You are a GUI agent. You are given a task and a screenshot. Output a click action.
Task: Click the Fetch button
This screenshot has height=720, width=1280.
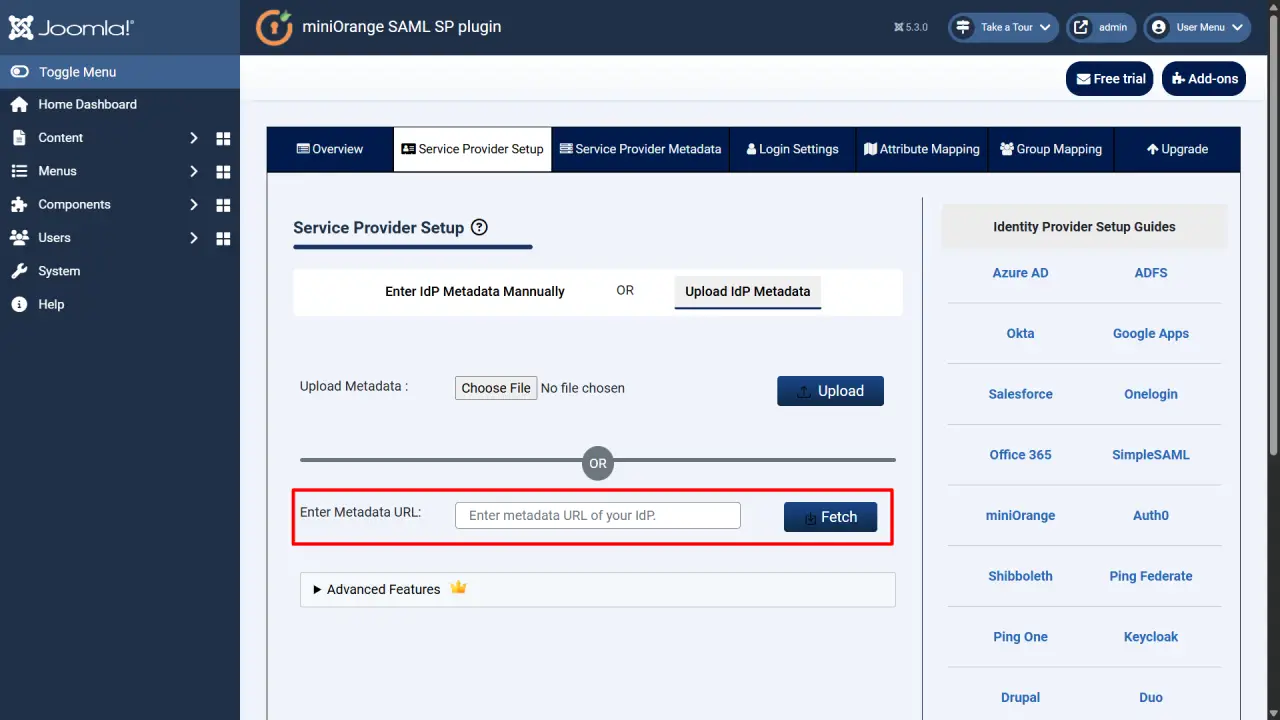[830, 517]
